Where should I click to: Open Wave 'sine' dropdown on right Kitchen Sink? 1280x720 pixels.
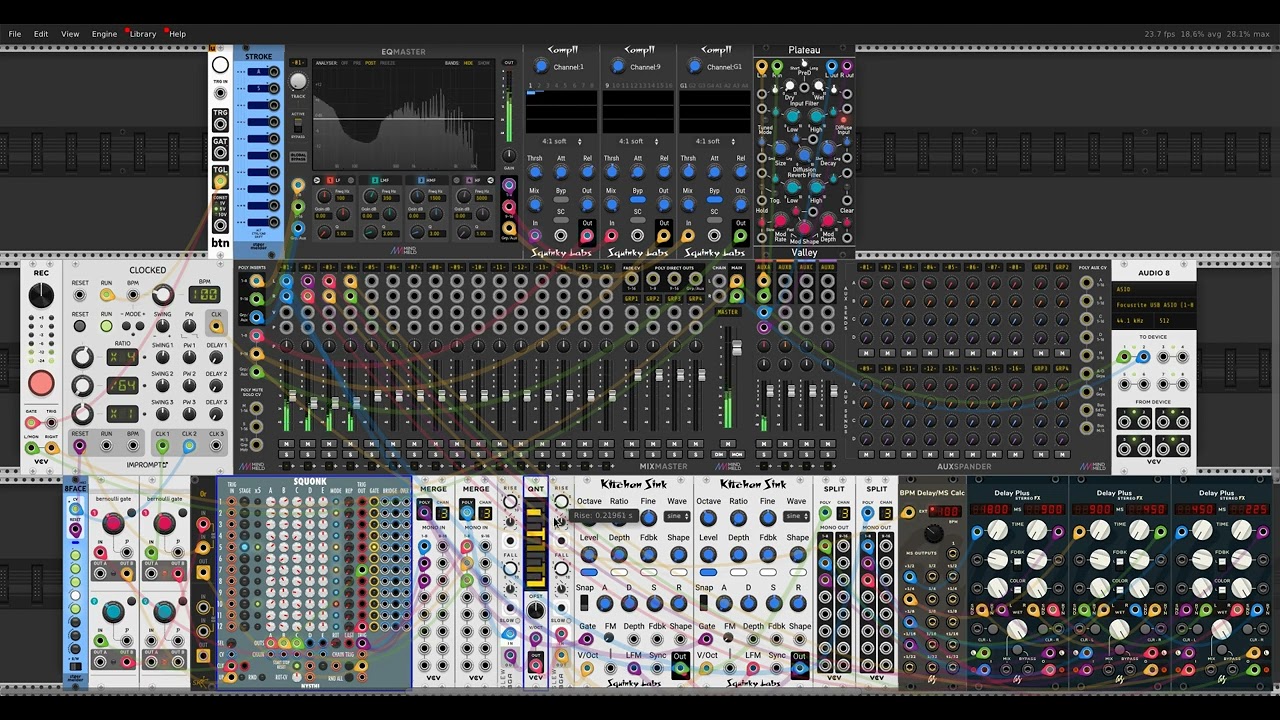tap(797, 517)
